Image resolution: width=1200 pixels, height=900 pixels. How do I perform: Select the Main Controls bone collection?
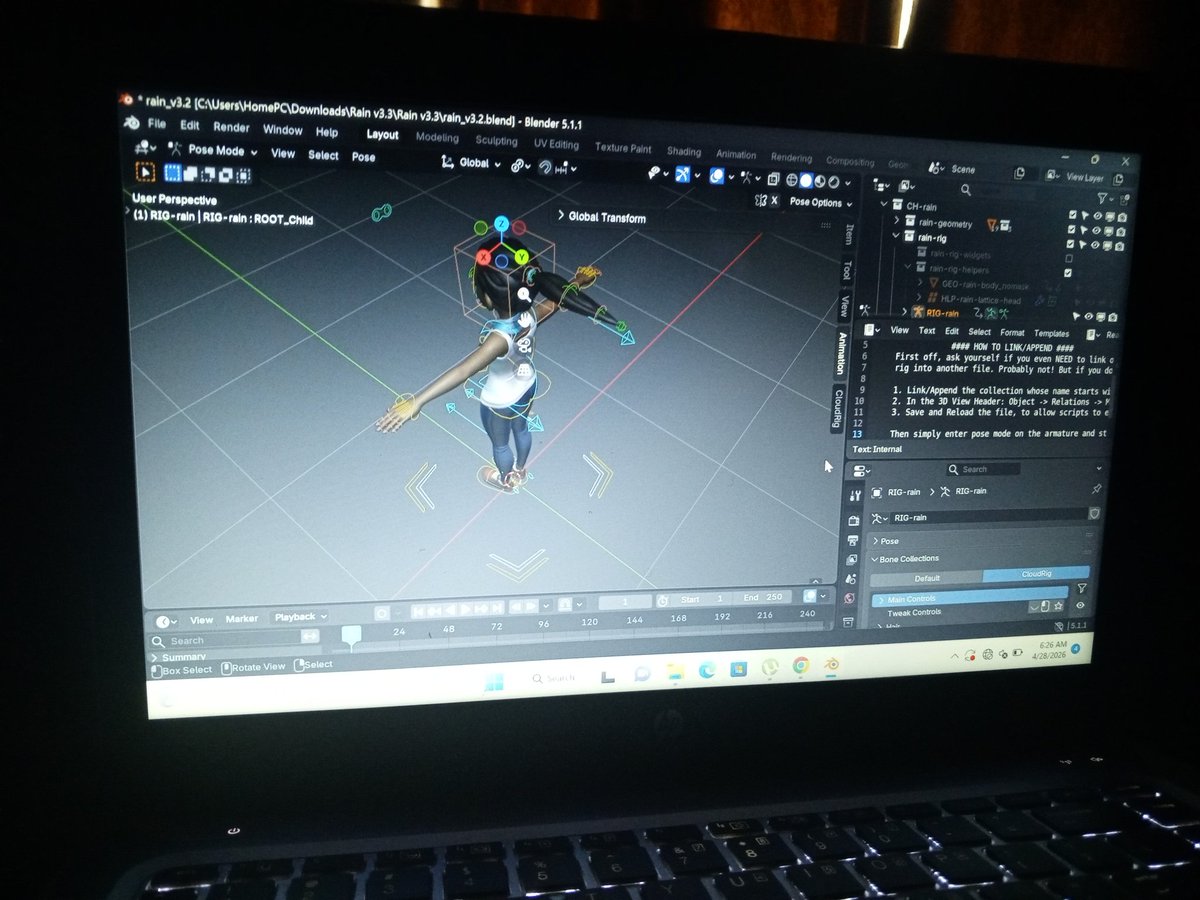pyautogui.click(x=970, y=597)
